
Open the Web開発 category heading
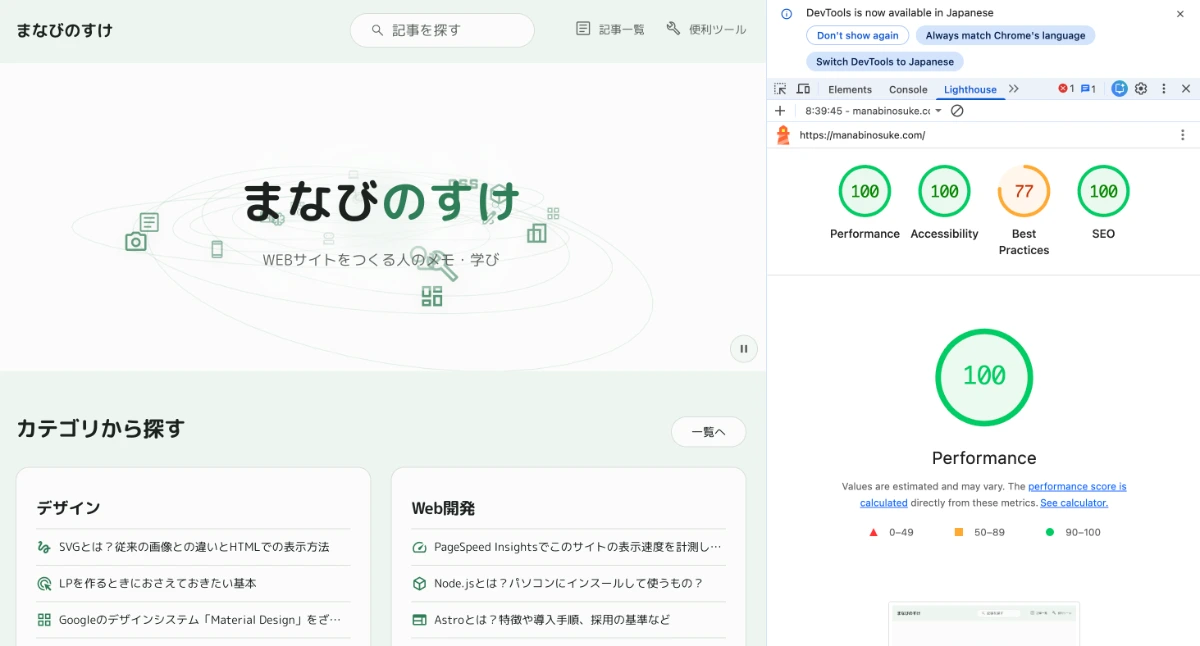click(x=443, y=508)
